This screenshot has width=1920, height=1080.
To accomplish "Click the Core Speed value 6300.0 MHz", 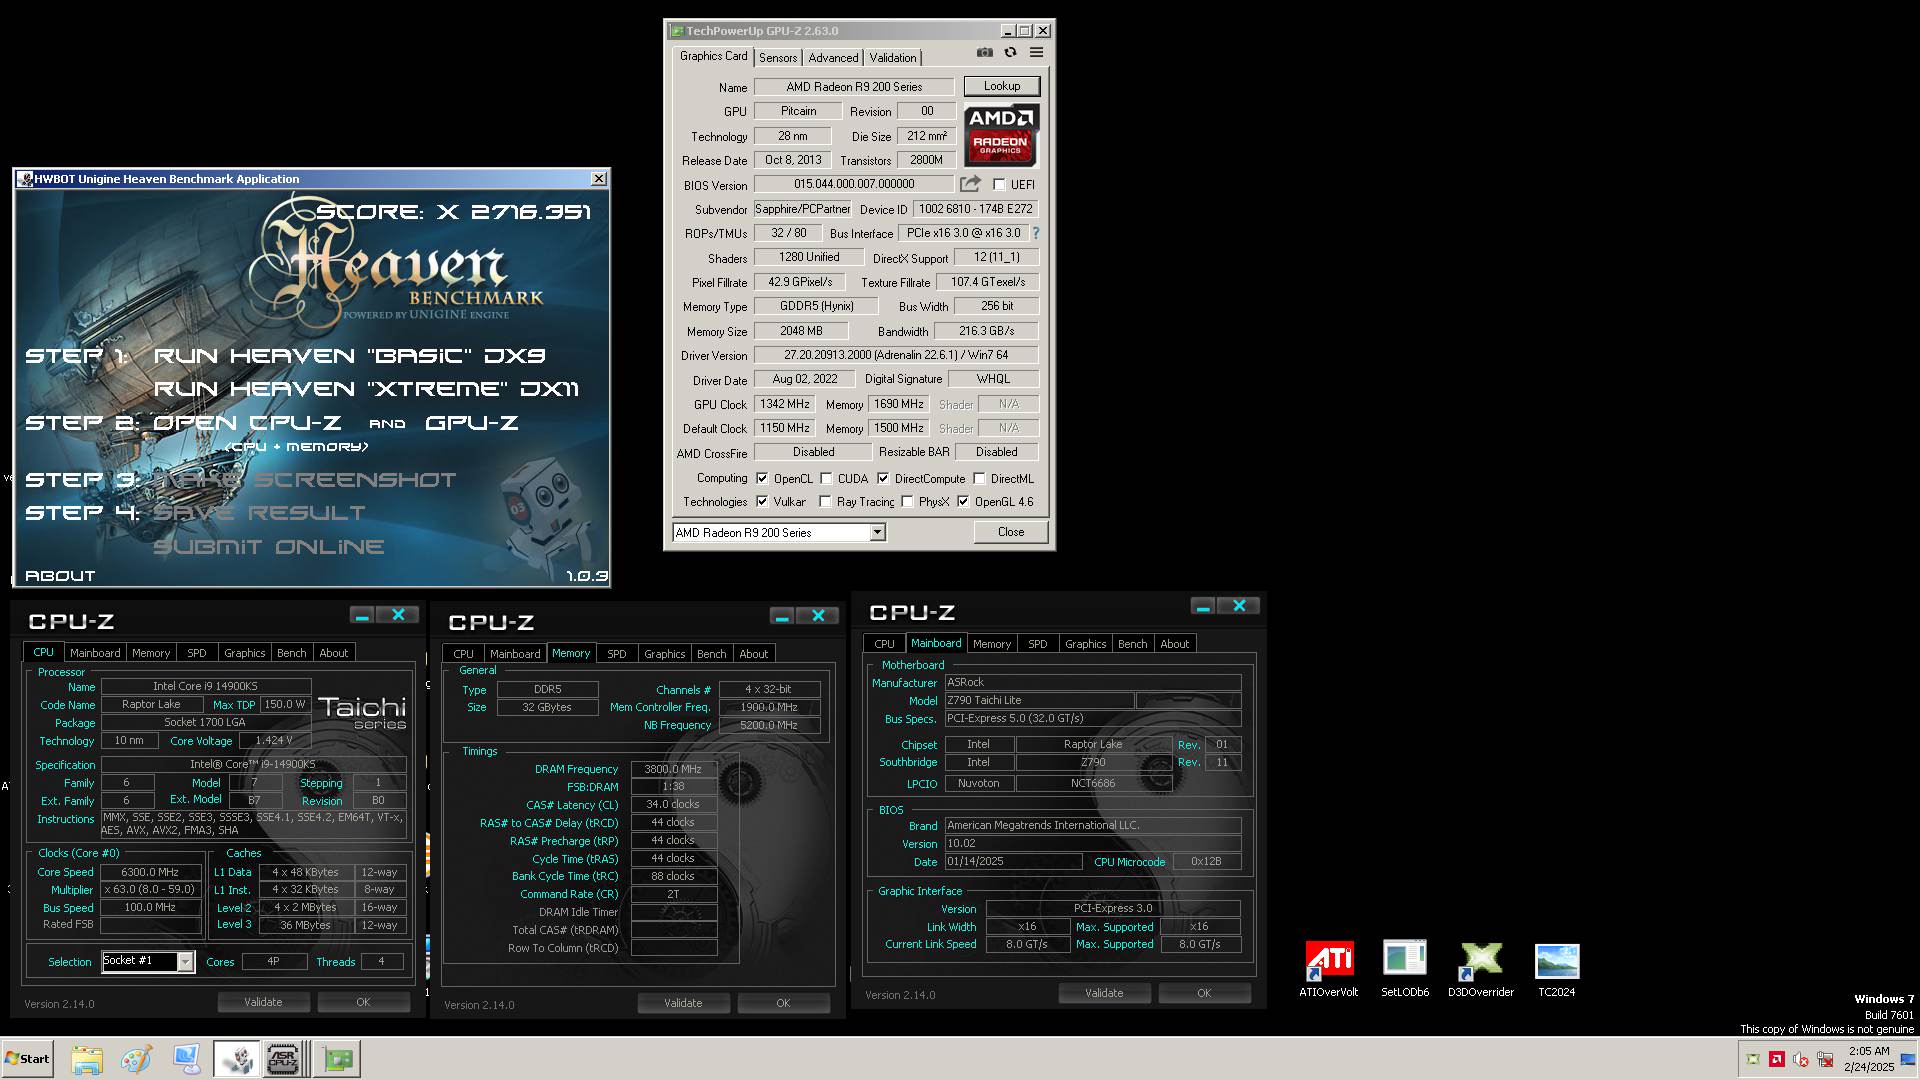I will 150,872.
